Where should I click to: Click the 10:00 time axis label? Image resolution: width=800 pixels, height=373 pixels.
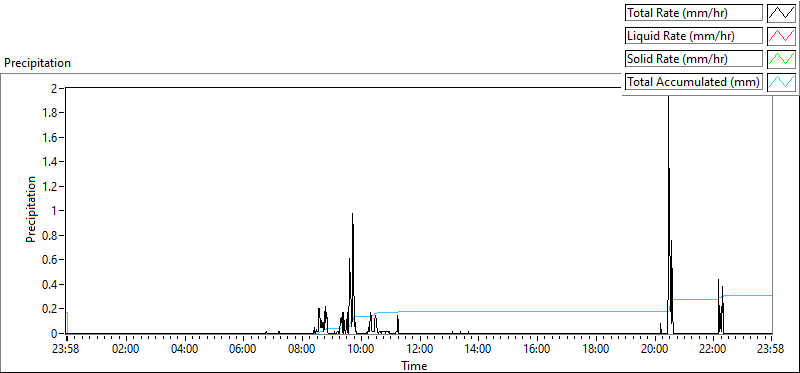tap(361, 350)
